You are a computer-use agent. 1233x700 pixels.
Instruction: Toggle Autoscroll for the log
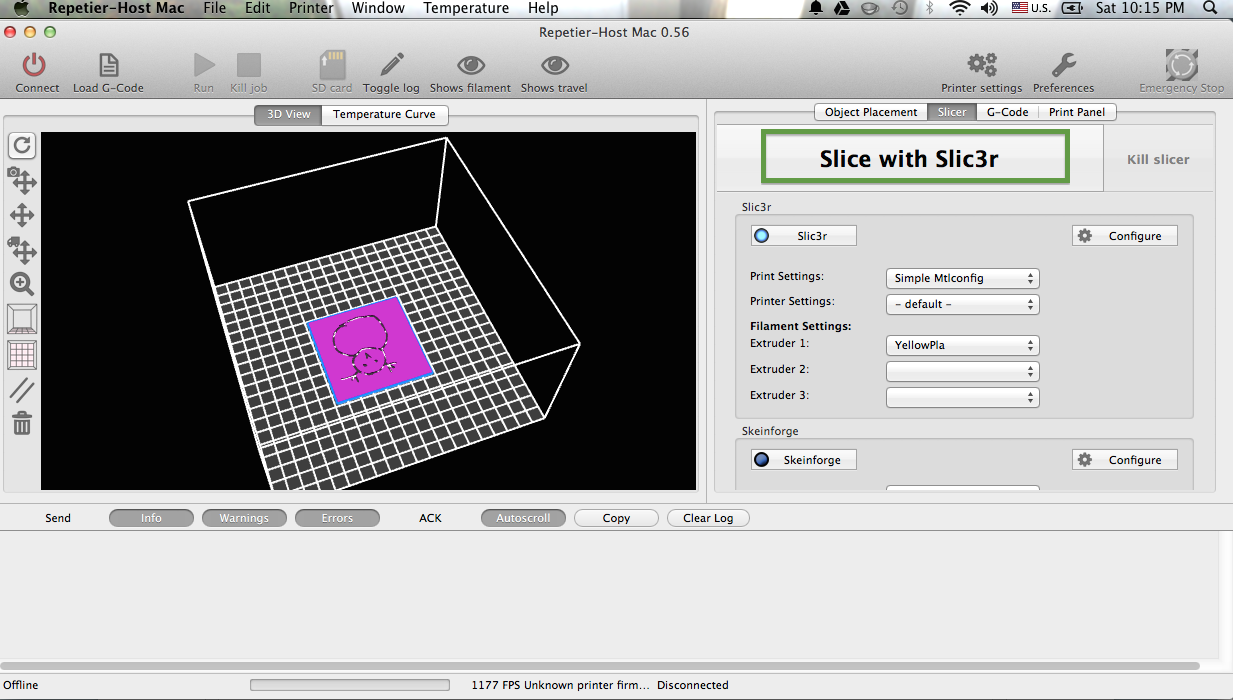523,518
